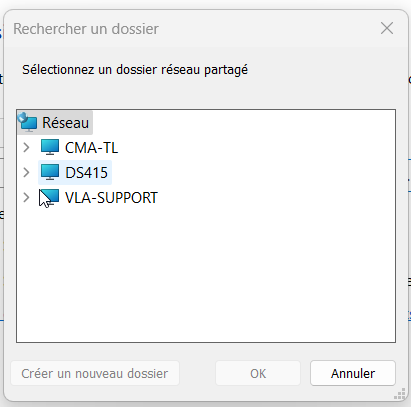Screen dimensions: 411x407
Task: Cancel the dialog with Annuler
Action: (x=353, y=373)
